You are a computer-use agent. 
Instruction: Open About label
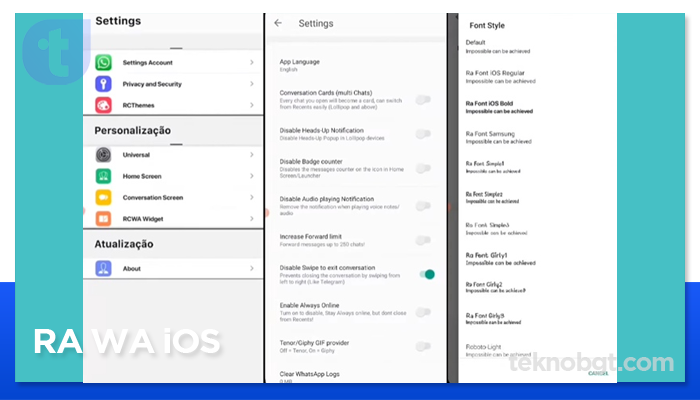click(132, 268)
